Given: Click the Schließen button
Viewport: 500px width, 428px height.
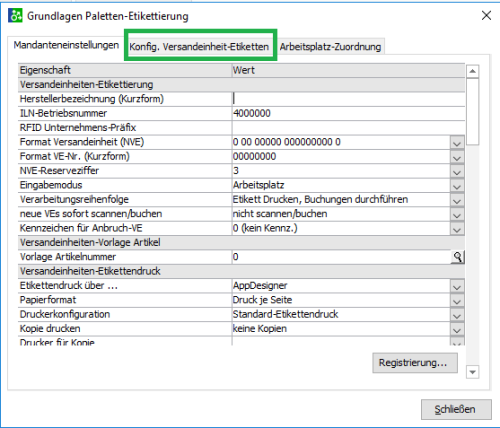Looking at the screenshot, I should point(456,409).
